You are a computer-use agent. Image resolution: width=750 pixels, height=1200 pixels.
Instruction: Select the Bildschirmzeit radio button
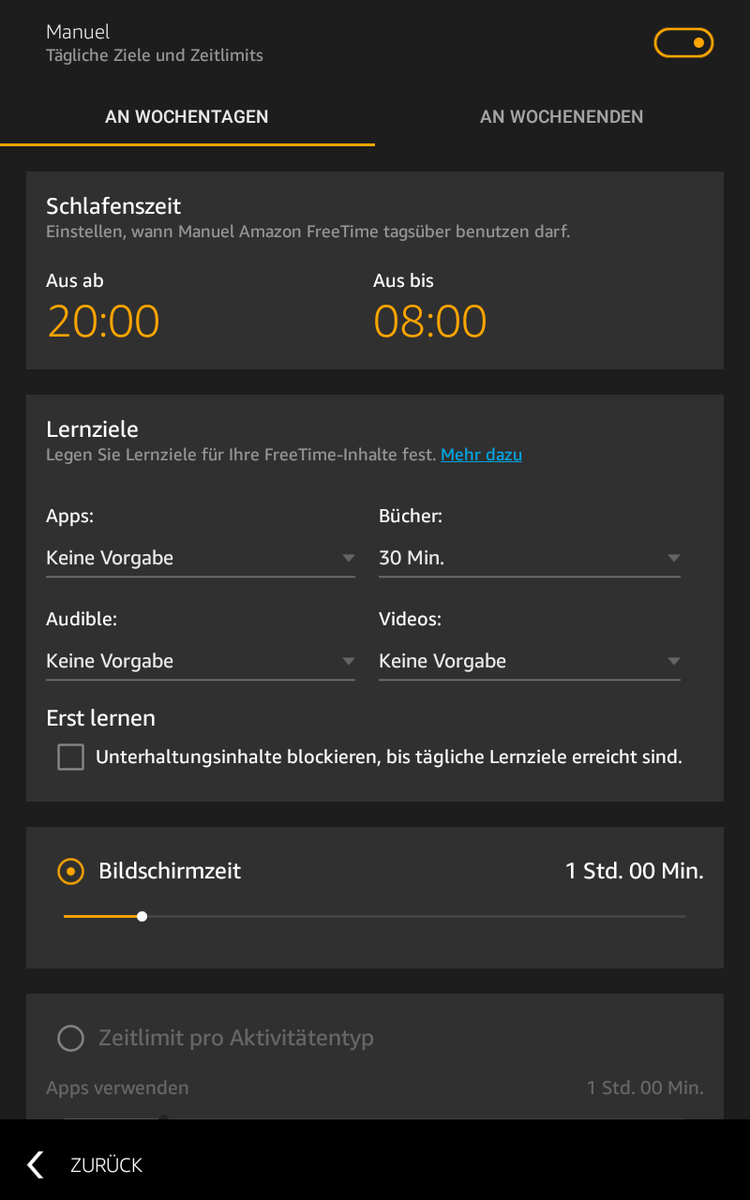click(71, 871)
